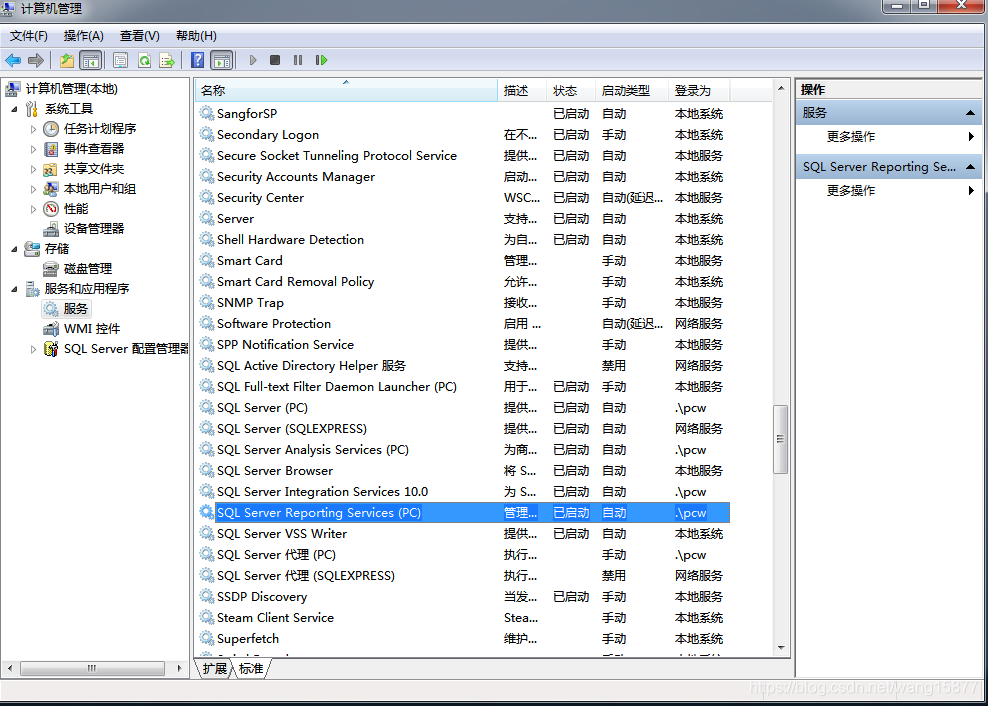Sort by the 登录为 column header
This screenshot has width=988, height=706.
(x=699, y=91)
